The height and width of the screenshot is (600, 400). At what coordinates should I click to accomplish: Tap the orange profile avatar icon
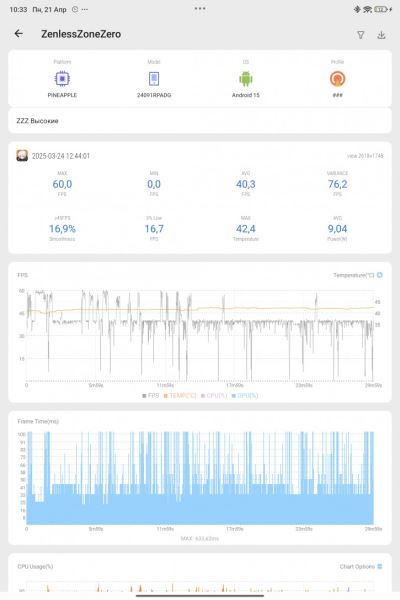click(x=337, y=79)
